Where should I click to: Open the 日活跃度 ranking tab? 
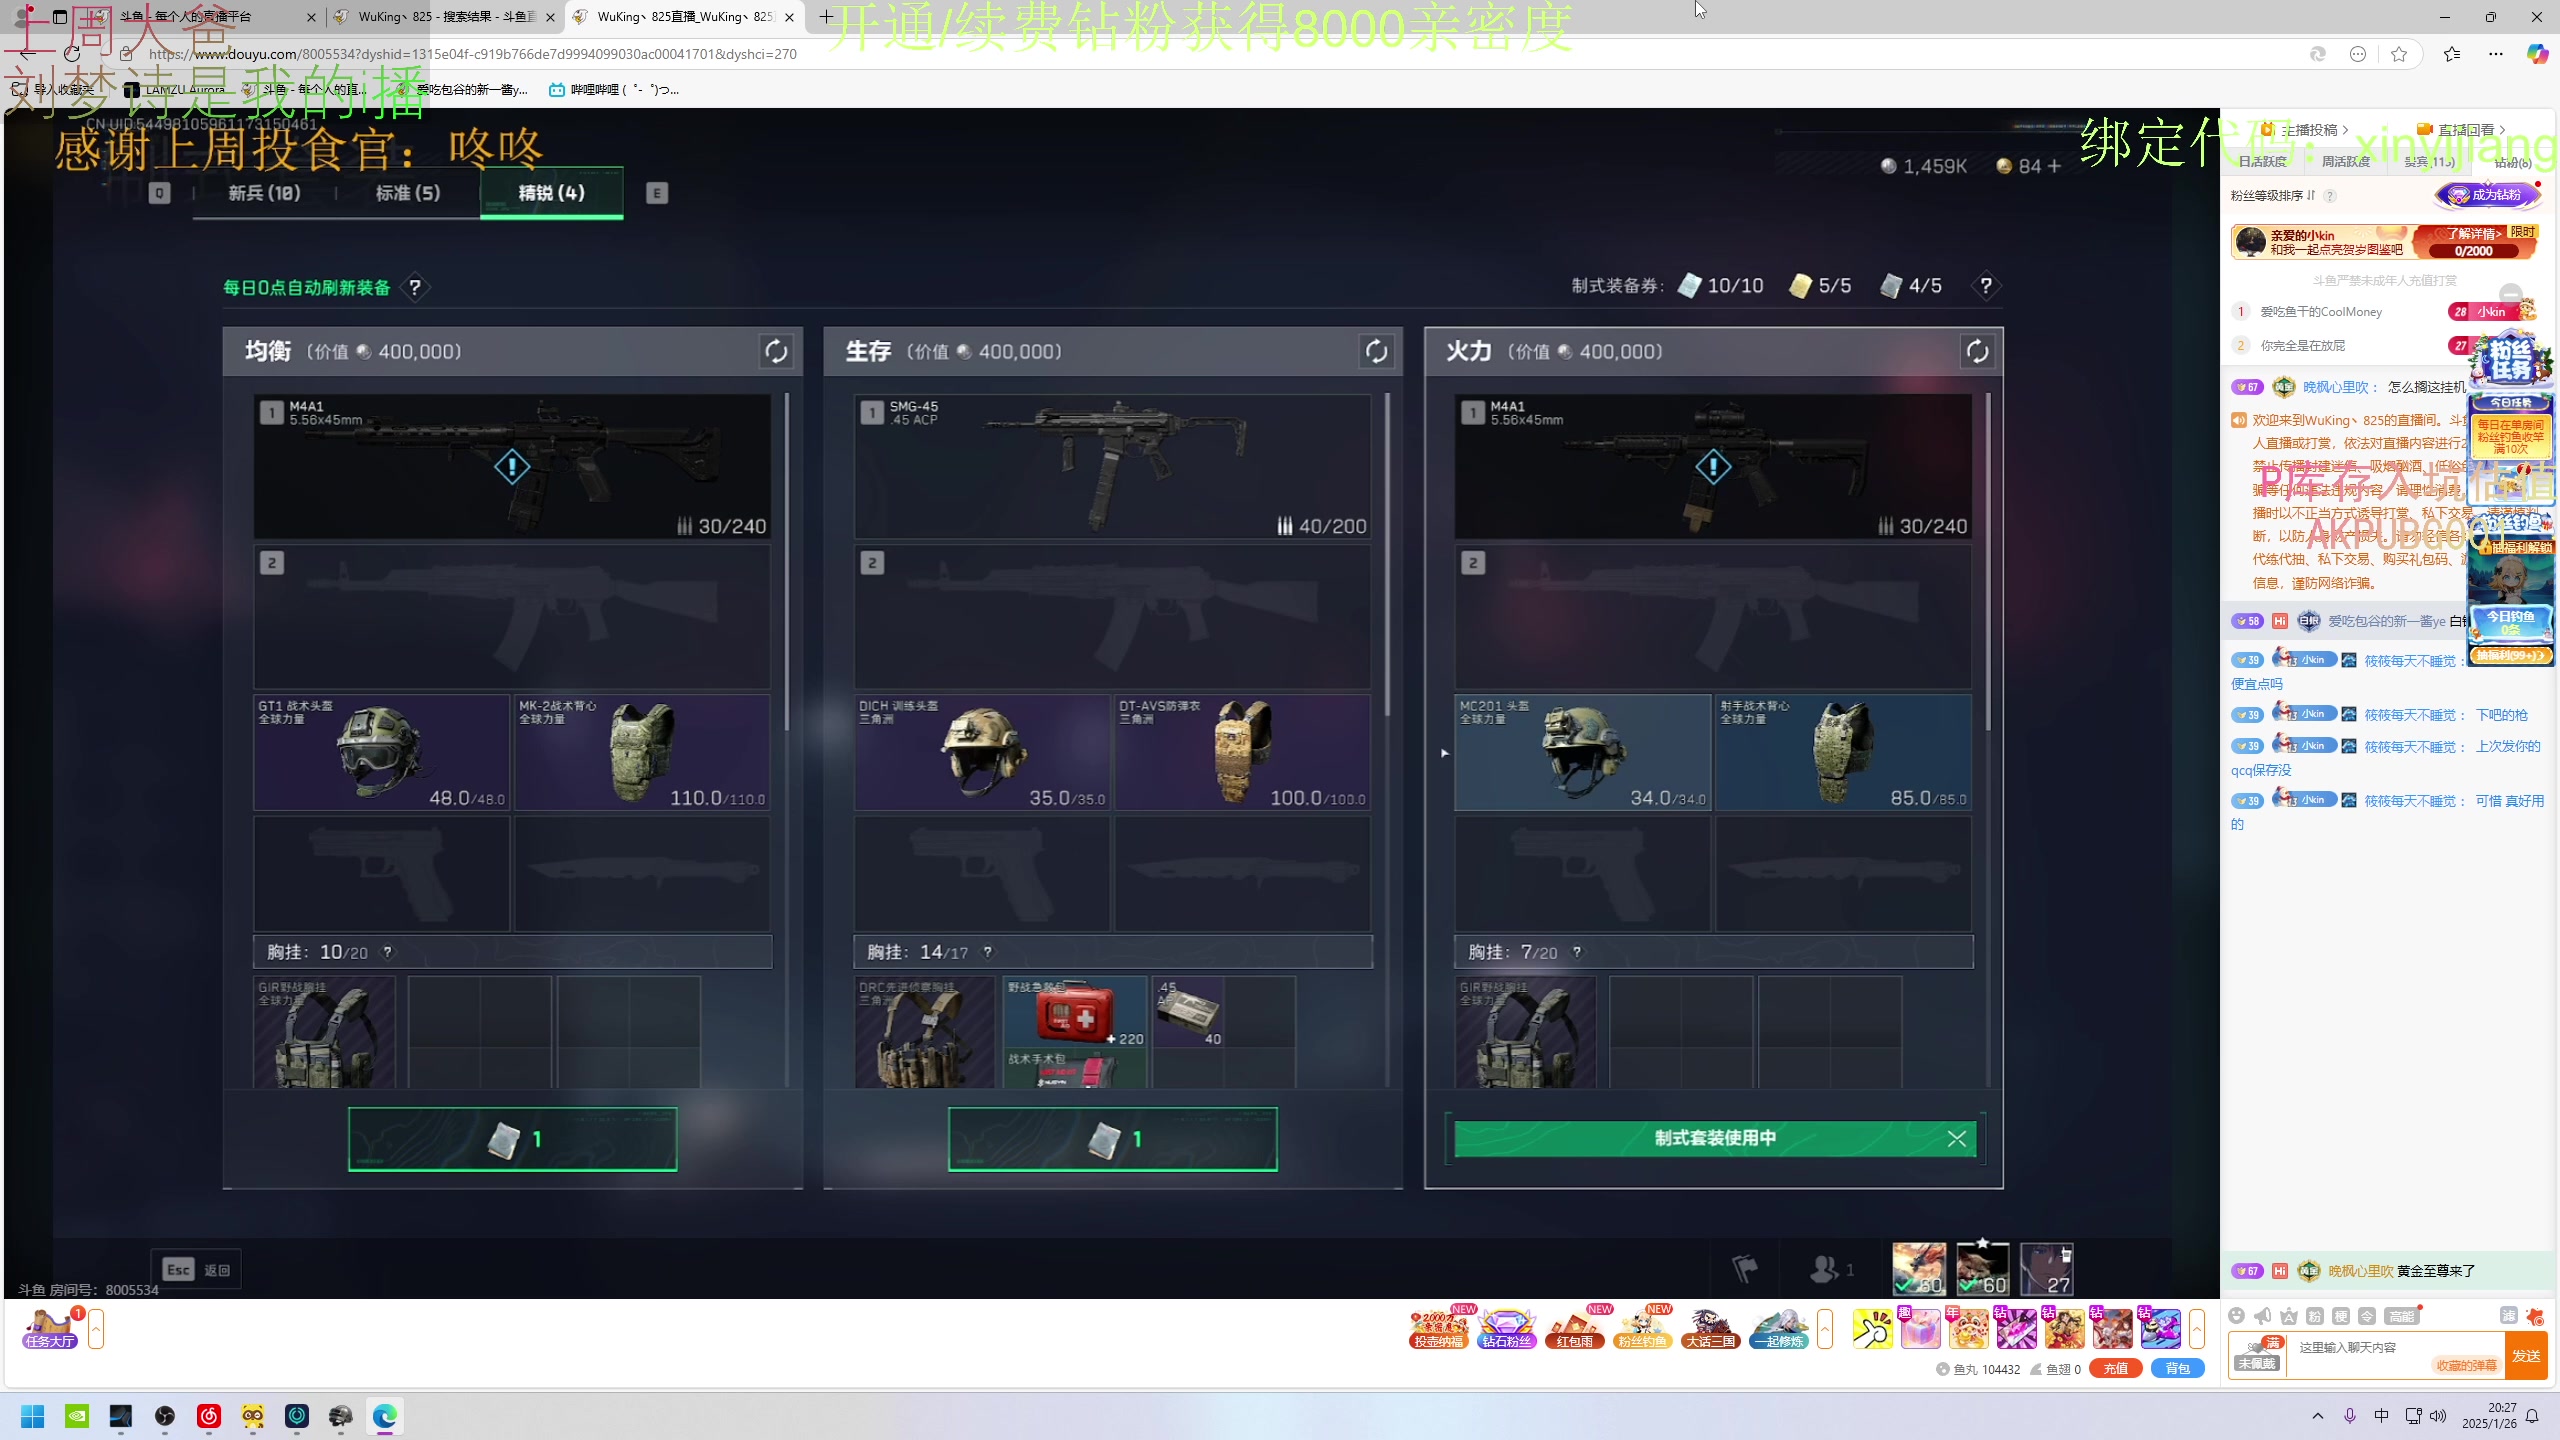[2263, 161]
